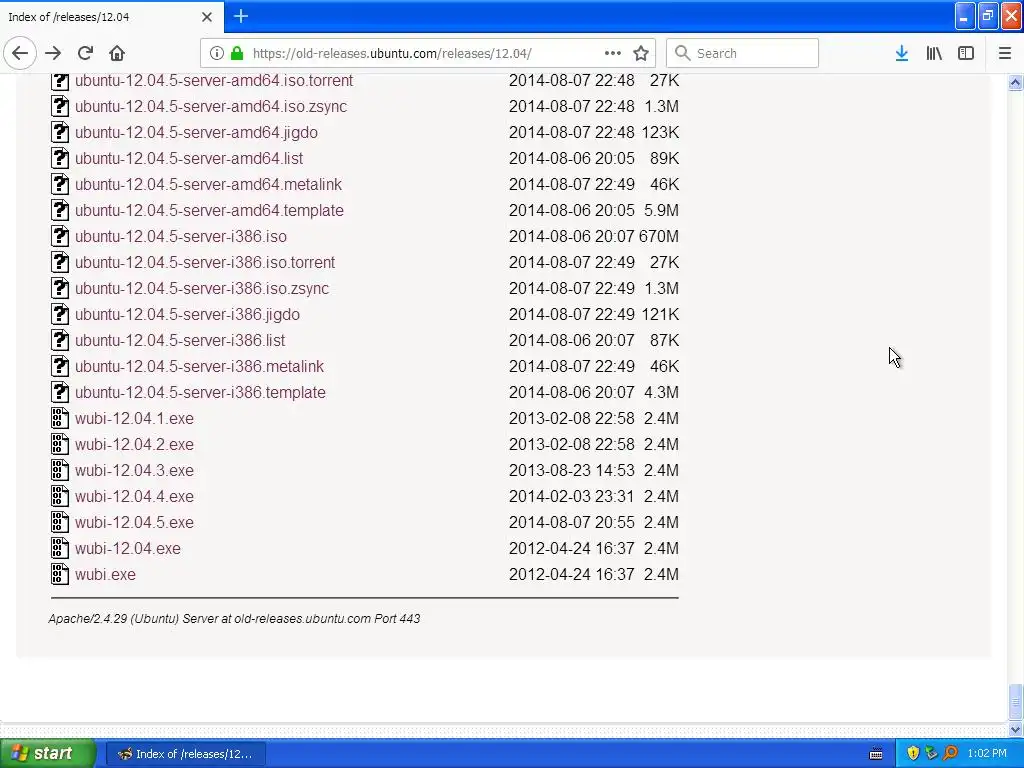Open ubuntu-12.04.5-server-amd64.template link
This screenshot has height=768, width=1024.
pos(209,210)
